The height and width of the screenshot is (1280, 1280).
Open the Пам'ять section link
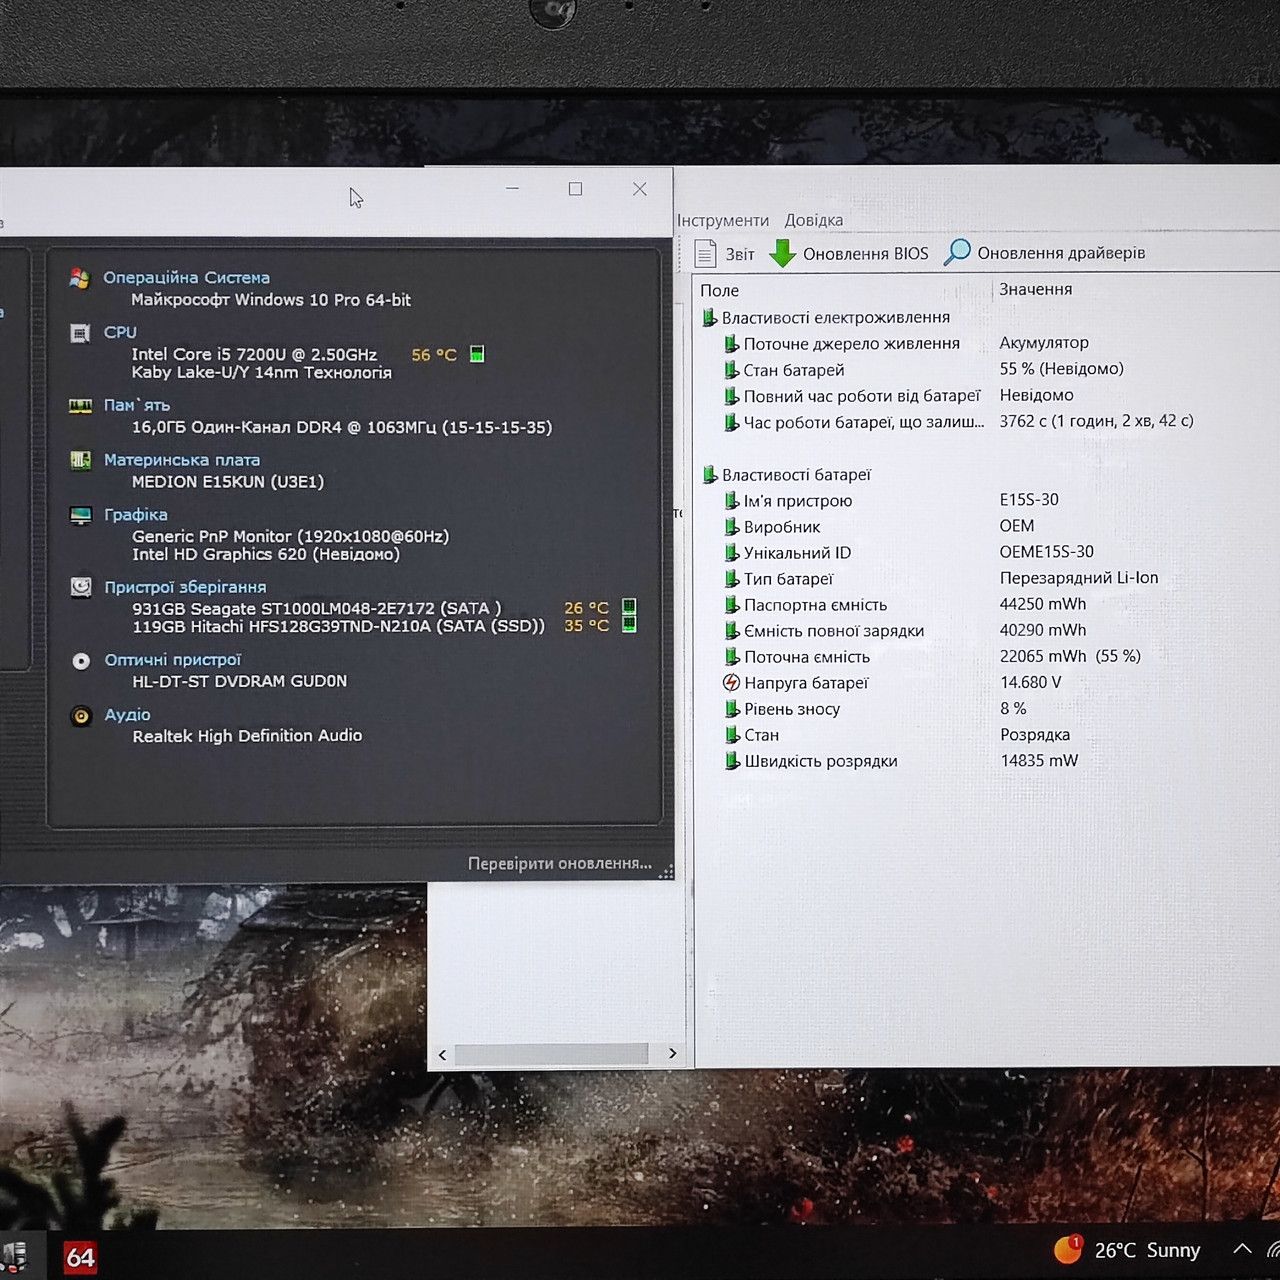tap(137, 405)
